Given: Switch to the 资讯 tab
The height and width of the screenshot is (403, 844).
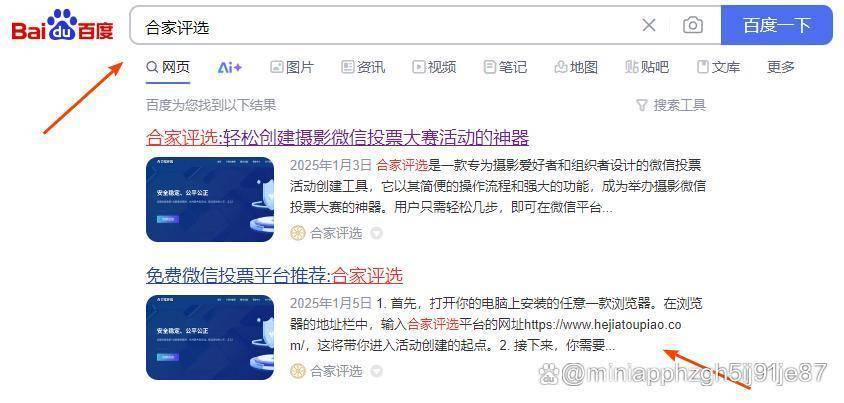Looking at the screenshot, I should click(363, 67).
